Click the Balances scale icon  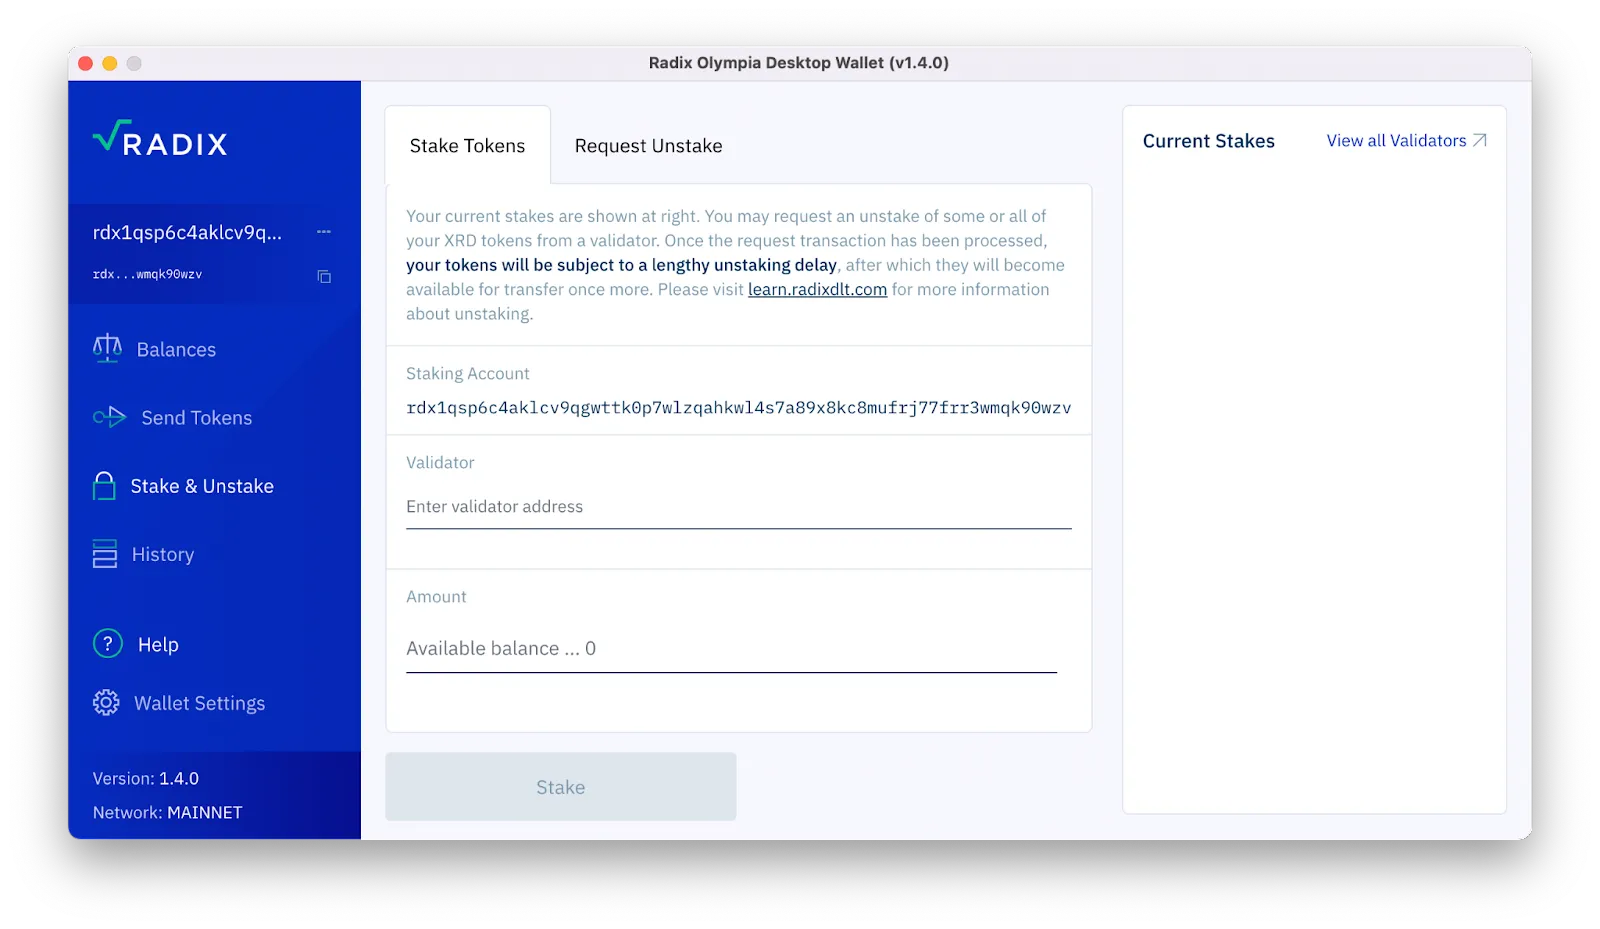(107, 348)
